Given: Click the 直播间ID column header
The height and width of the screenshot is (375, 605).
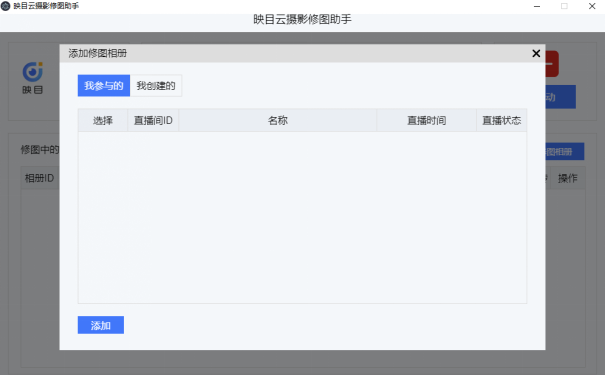Looking at the screenshot, I should tap(153, 121).
